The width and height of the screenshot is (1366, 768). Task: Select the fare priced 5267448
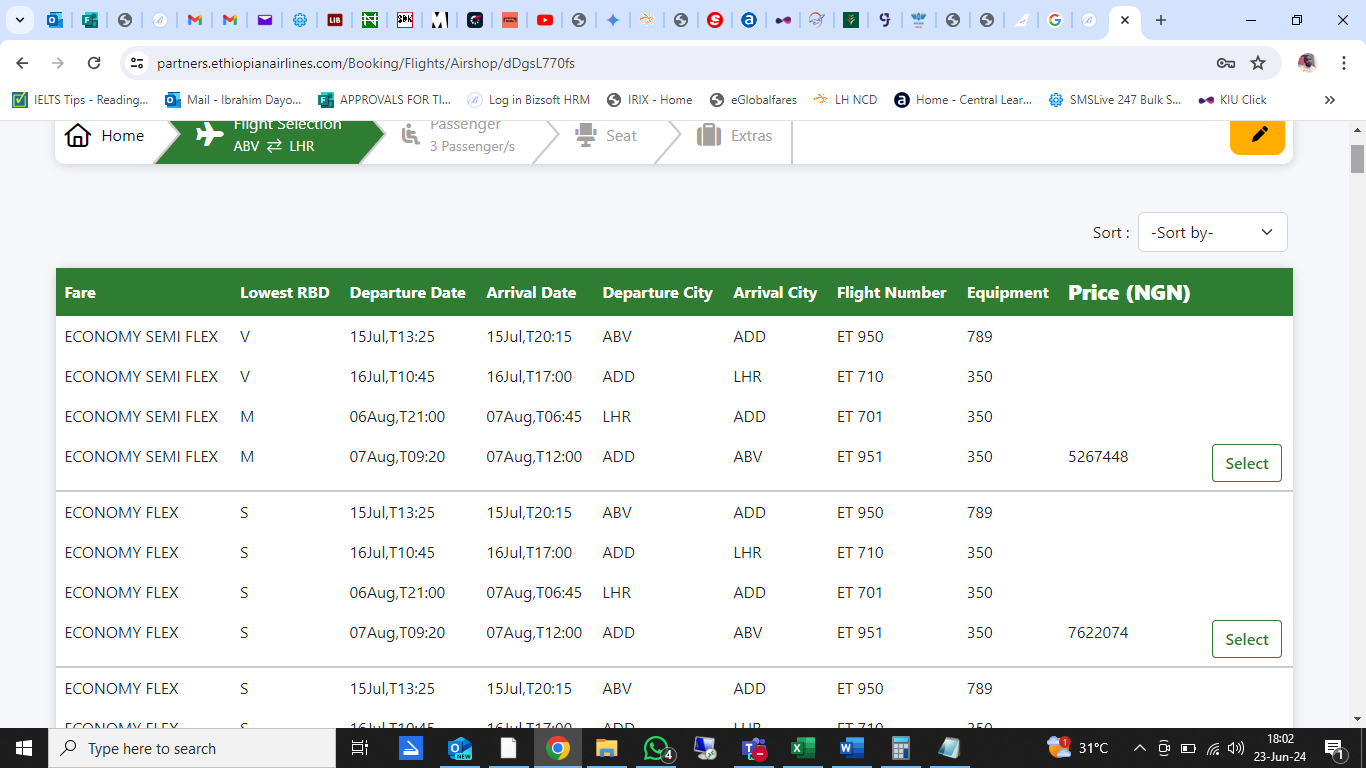point(1246,463)
